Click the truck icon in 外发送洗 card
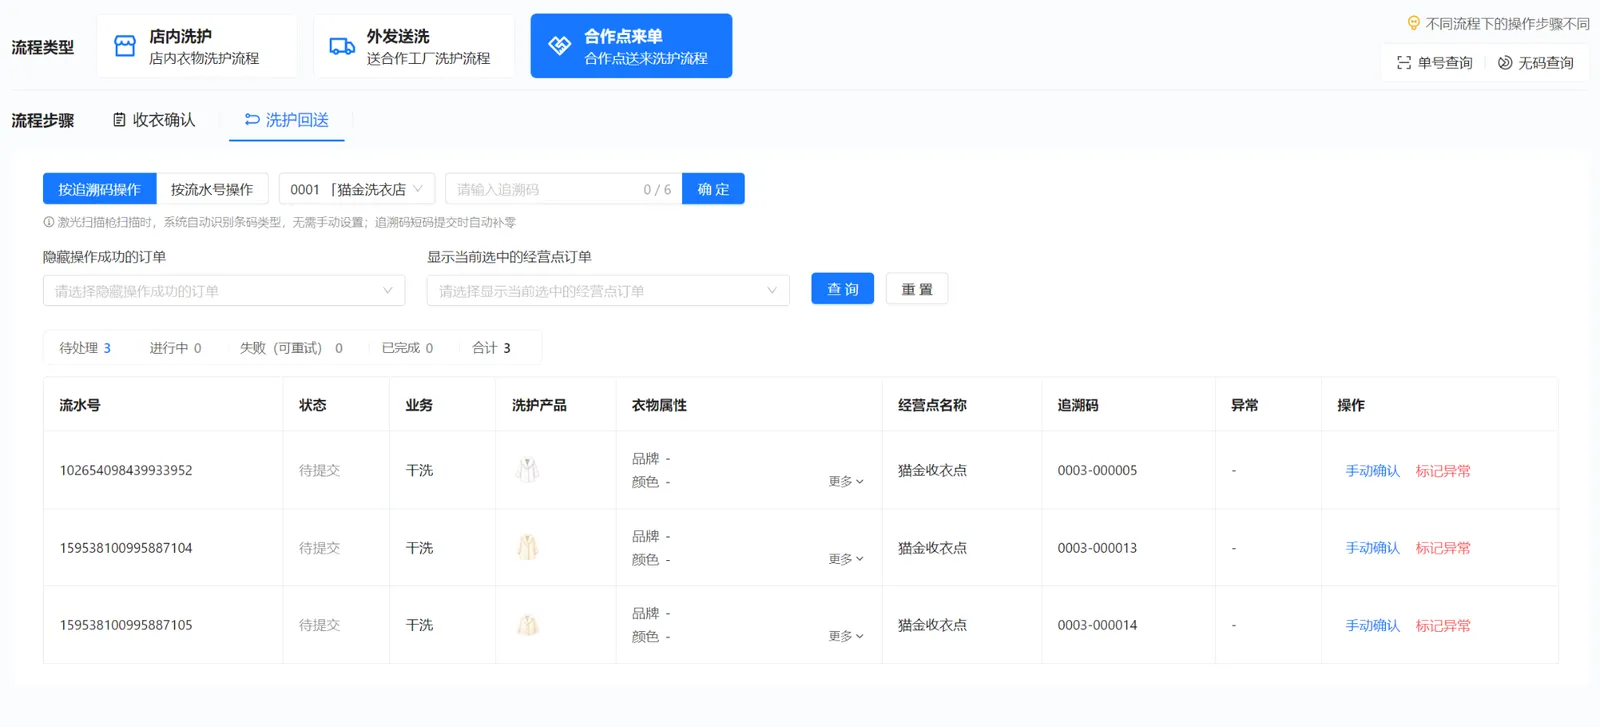Screen dimensions: 1600x727 click(x=342, y=46)
